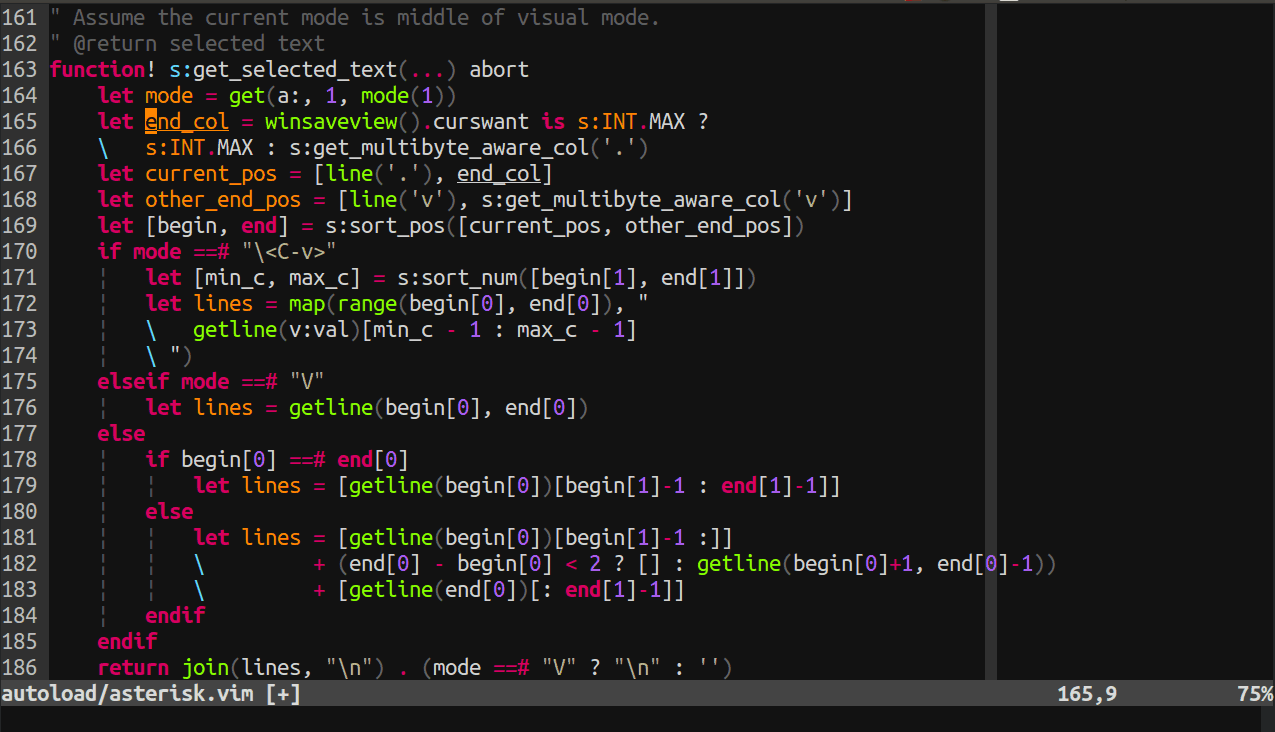Click the join function call on line 186

point(206,667)
